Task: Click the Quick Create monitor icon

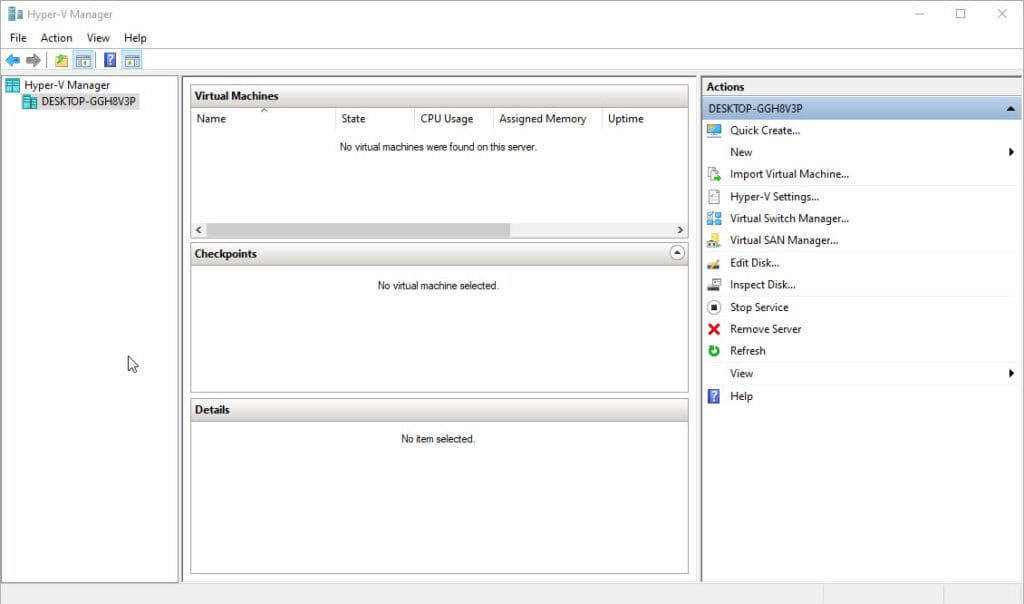Action: click(x=714, y=131)
